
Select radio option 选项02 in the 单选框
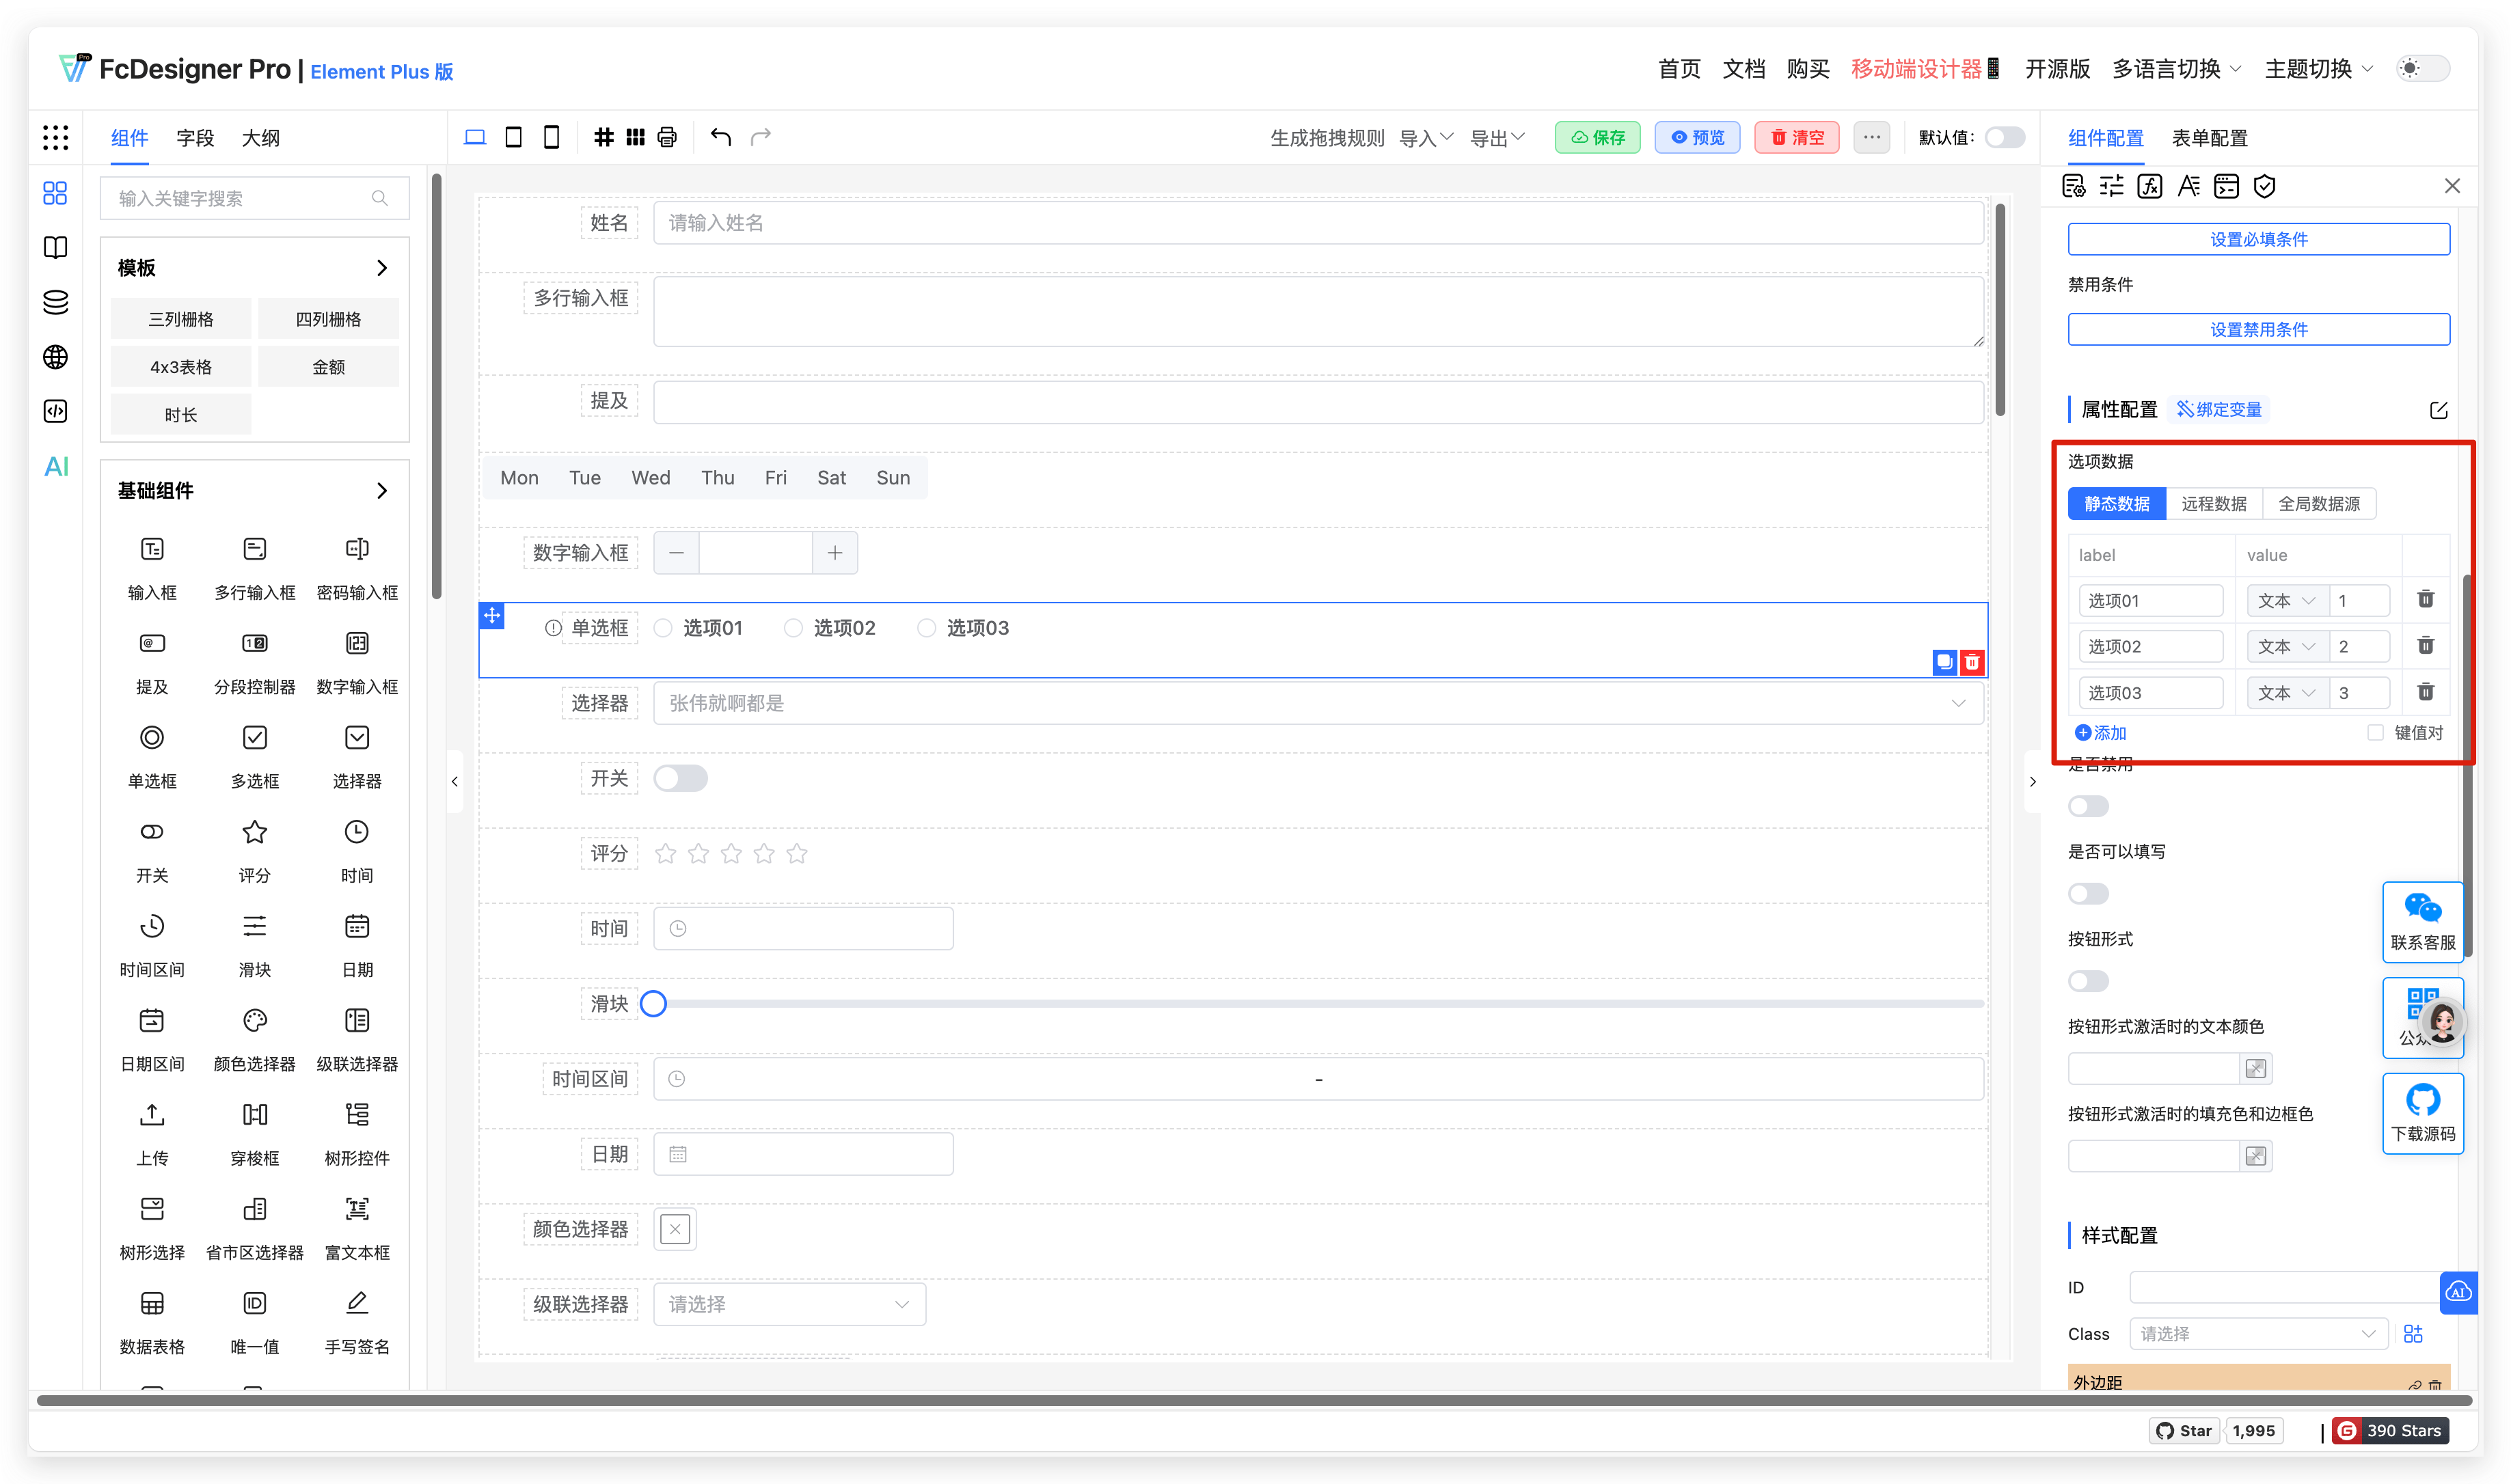pyautogui.click(x=793, y=628)
